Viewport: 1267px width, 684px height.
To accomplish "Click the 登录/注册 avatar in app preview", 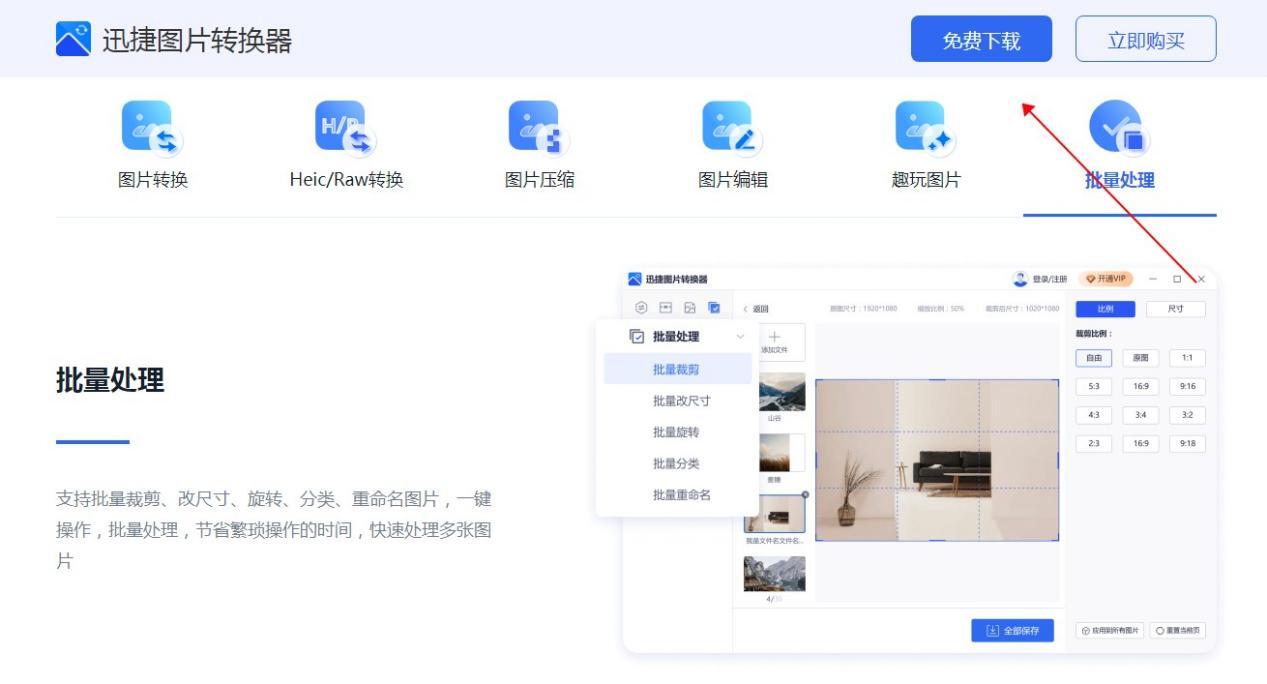I will (1021, 279).
